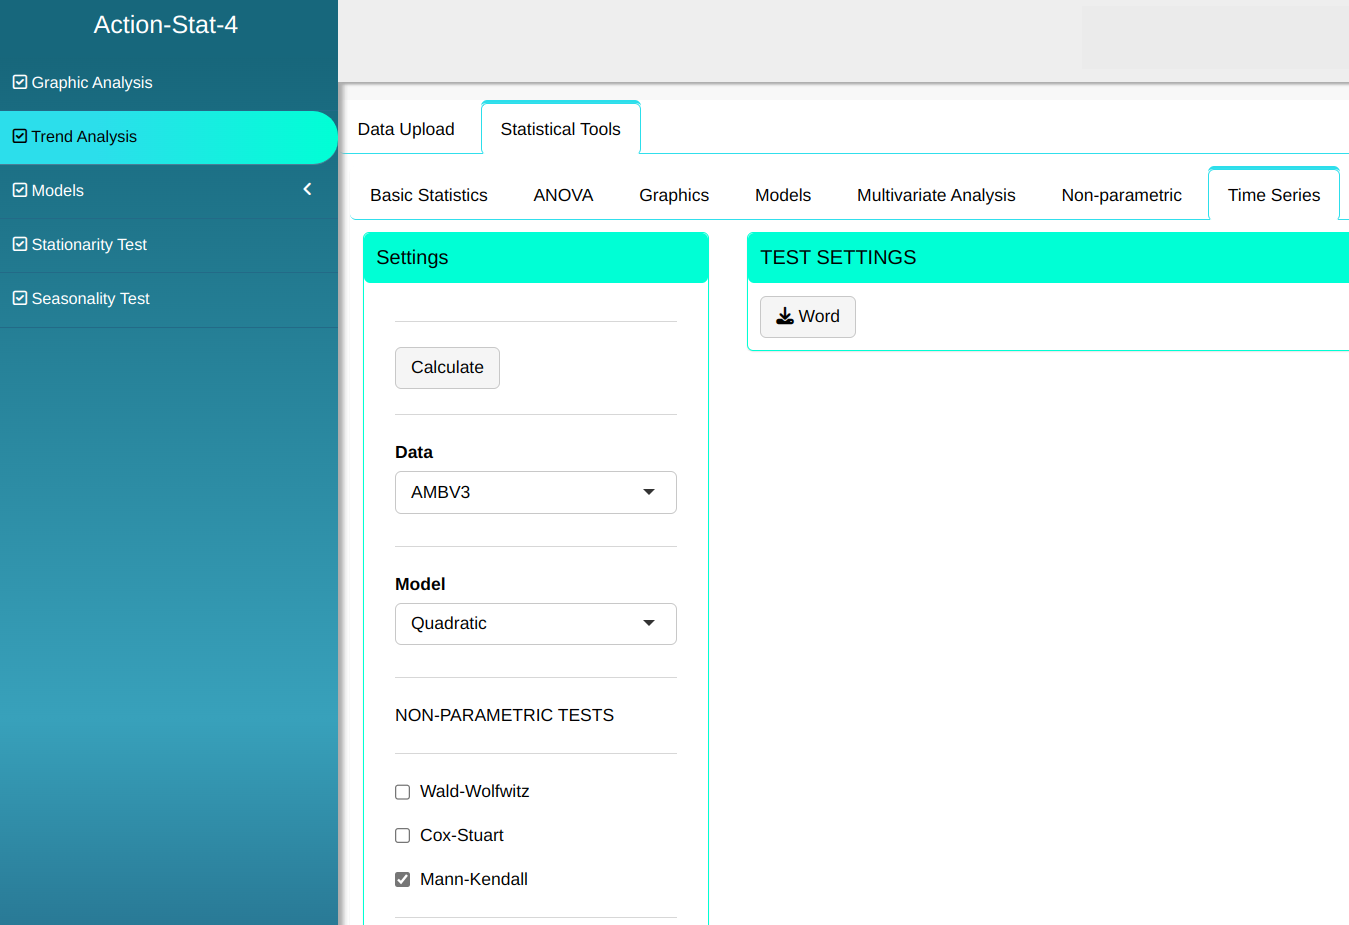Open the Model dropdown showing Quadratic

coord(535,624)
